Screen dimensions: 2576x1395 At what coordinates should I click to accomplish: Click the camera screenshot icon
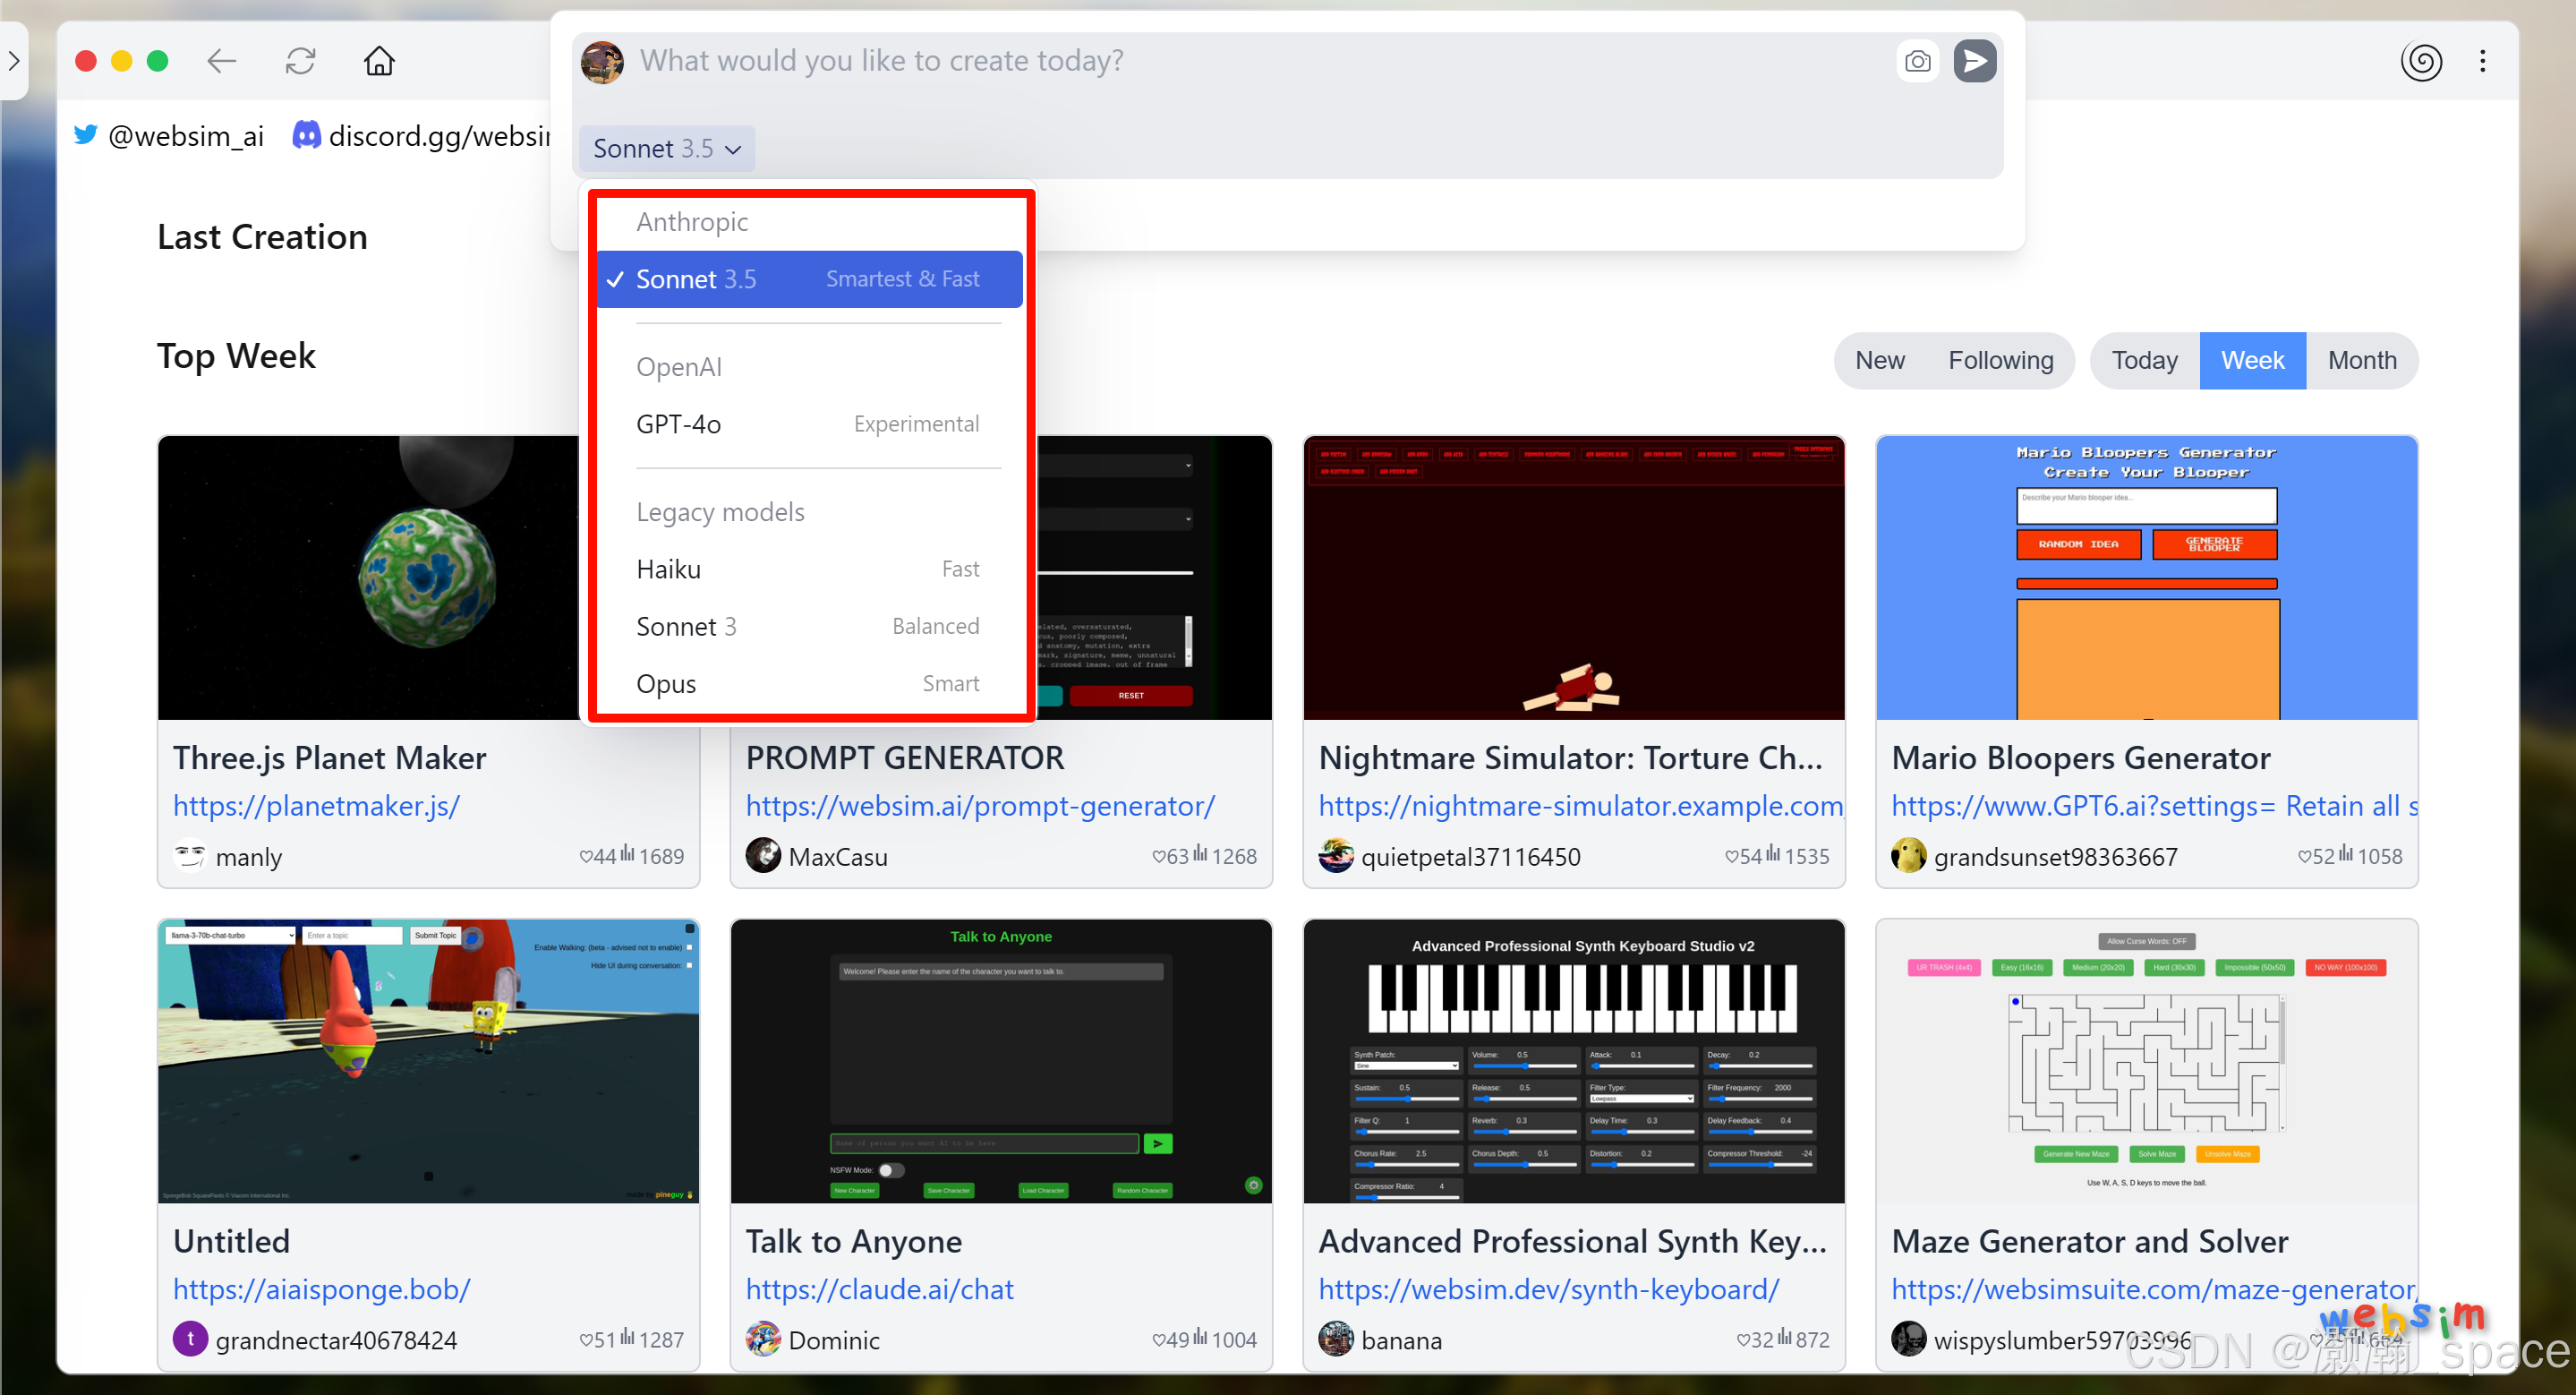[1917, 61]
